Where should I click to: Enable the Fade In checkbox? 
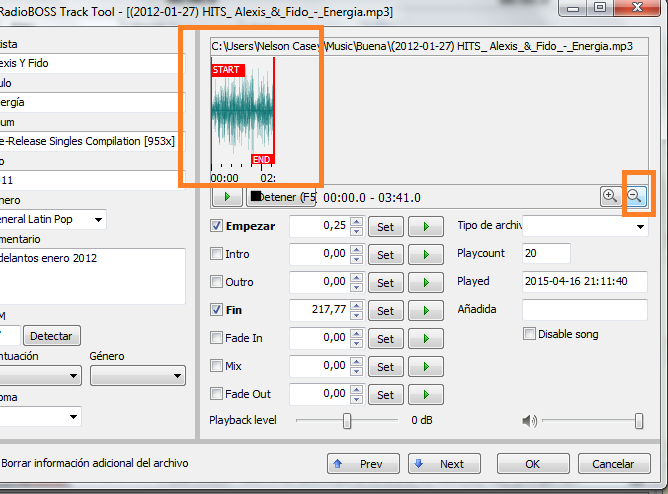217,338
